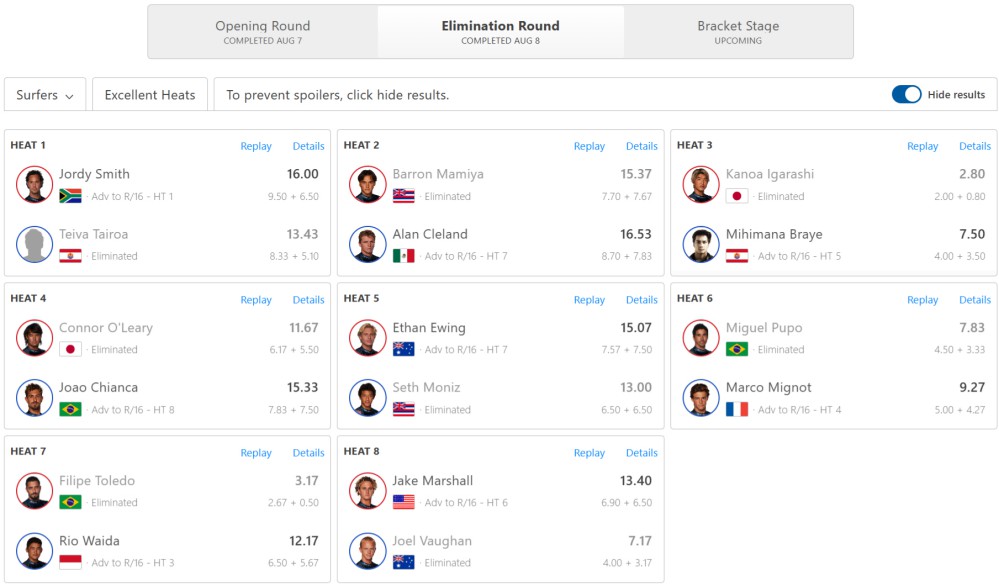Screen dimensions: 999x586
Task: Toggle the Hide results switch
Action: coord(906,94)
